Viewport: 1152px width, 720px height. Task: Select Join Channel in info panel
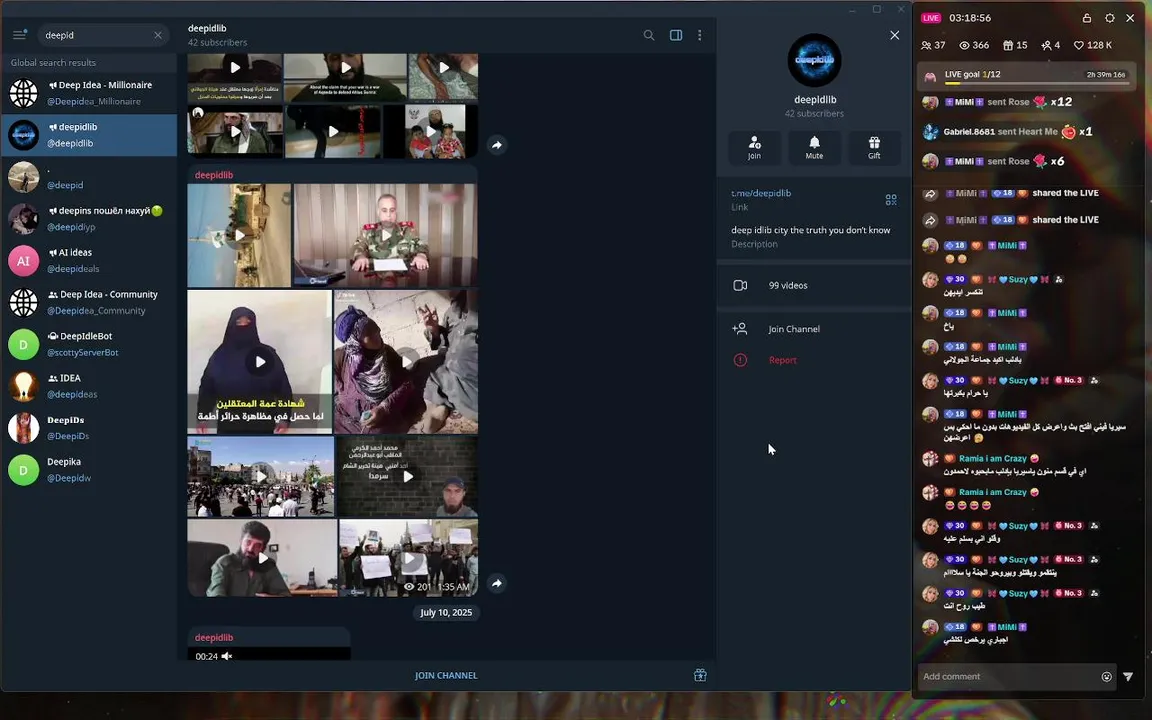(814, 329)
